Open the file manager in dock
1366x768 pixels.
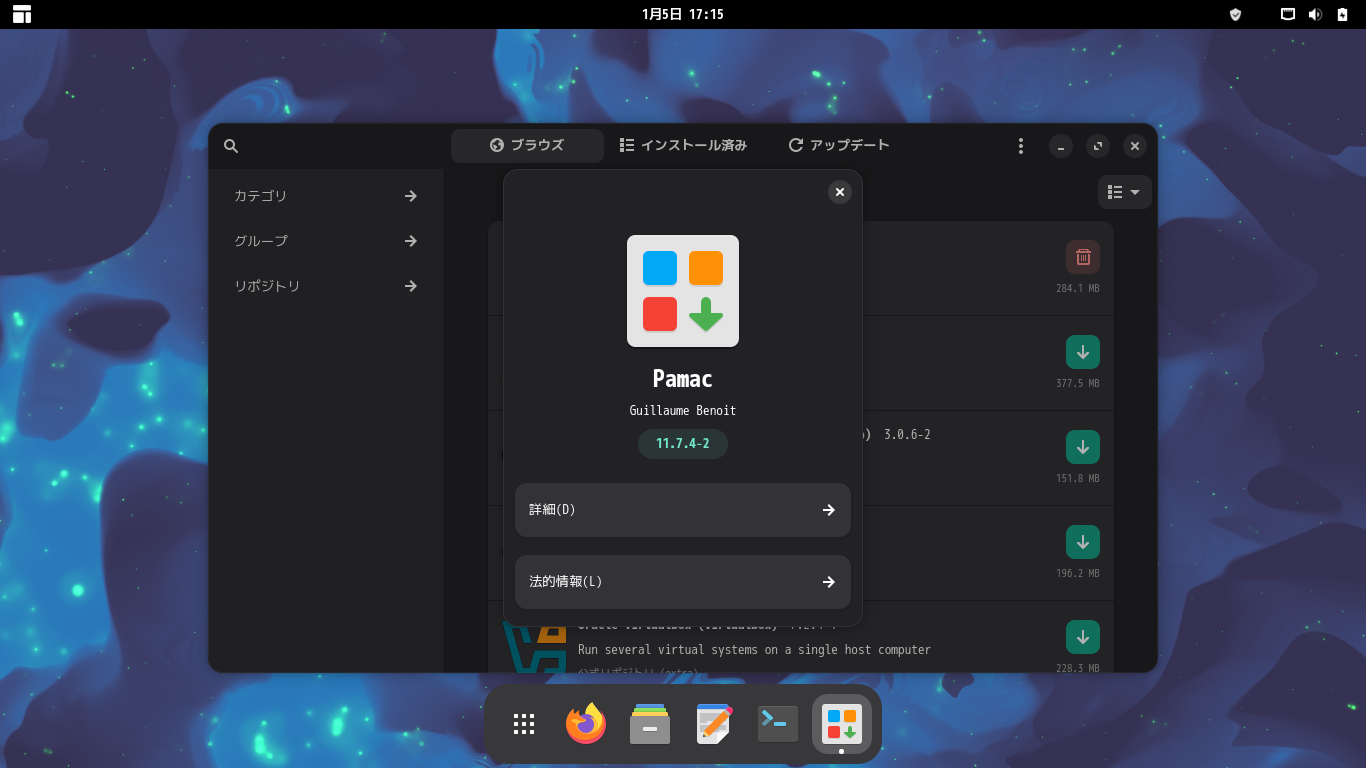coord(650,724)
